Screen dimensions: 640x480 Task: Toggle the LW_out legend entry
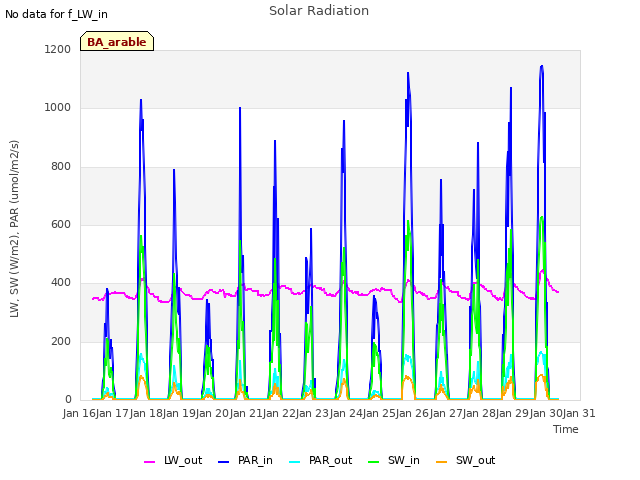pos(173,460)
